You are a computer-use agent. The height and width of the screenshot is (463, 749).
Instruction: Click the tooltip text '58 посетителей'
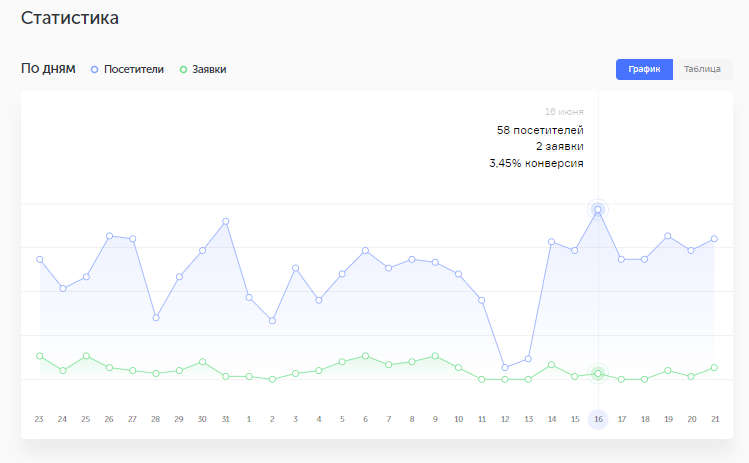pyautogui.click(x=540, y=130)
